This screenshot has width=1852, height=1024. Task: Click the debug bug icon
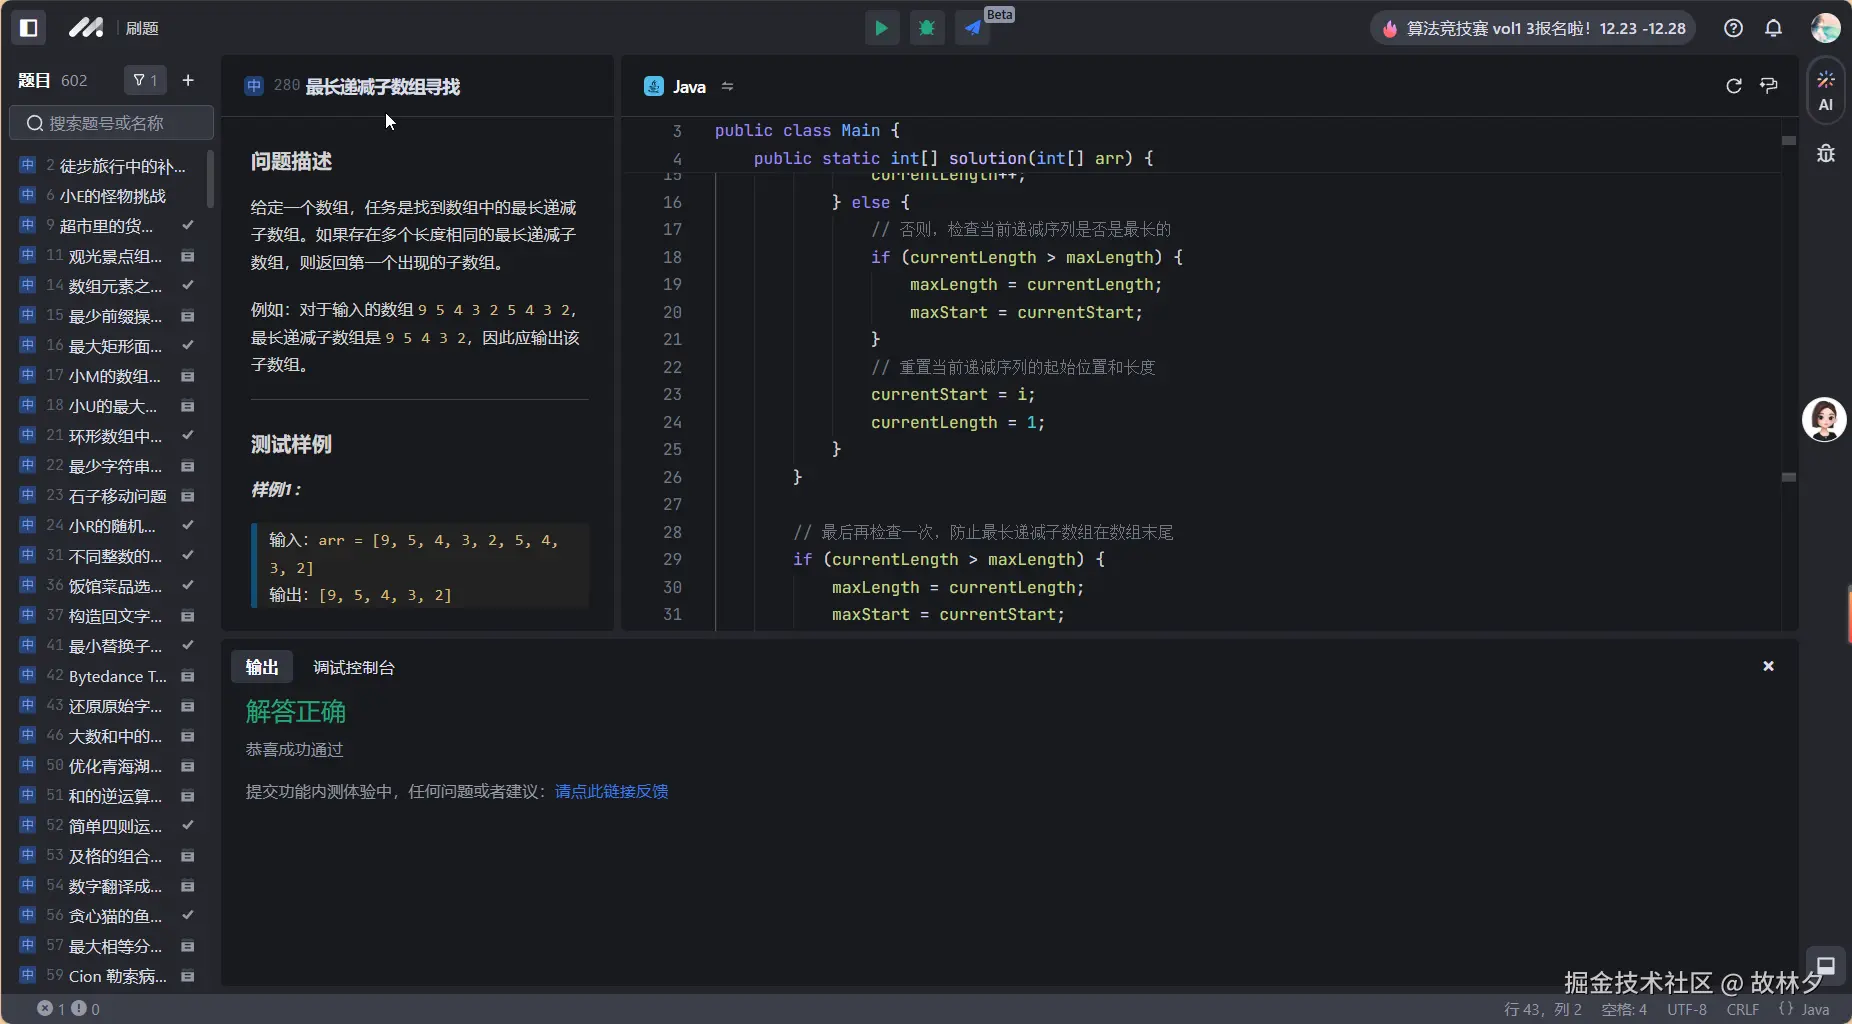pyautogui.click(x=927, y=28)
